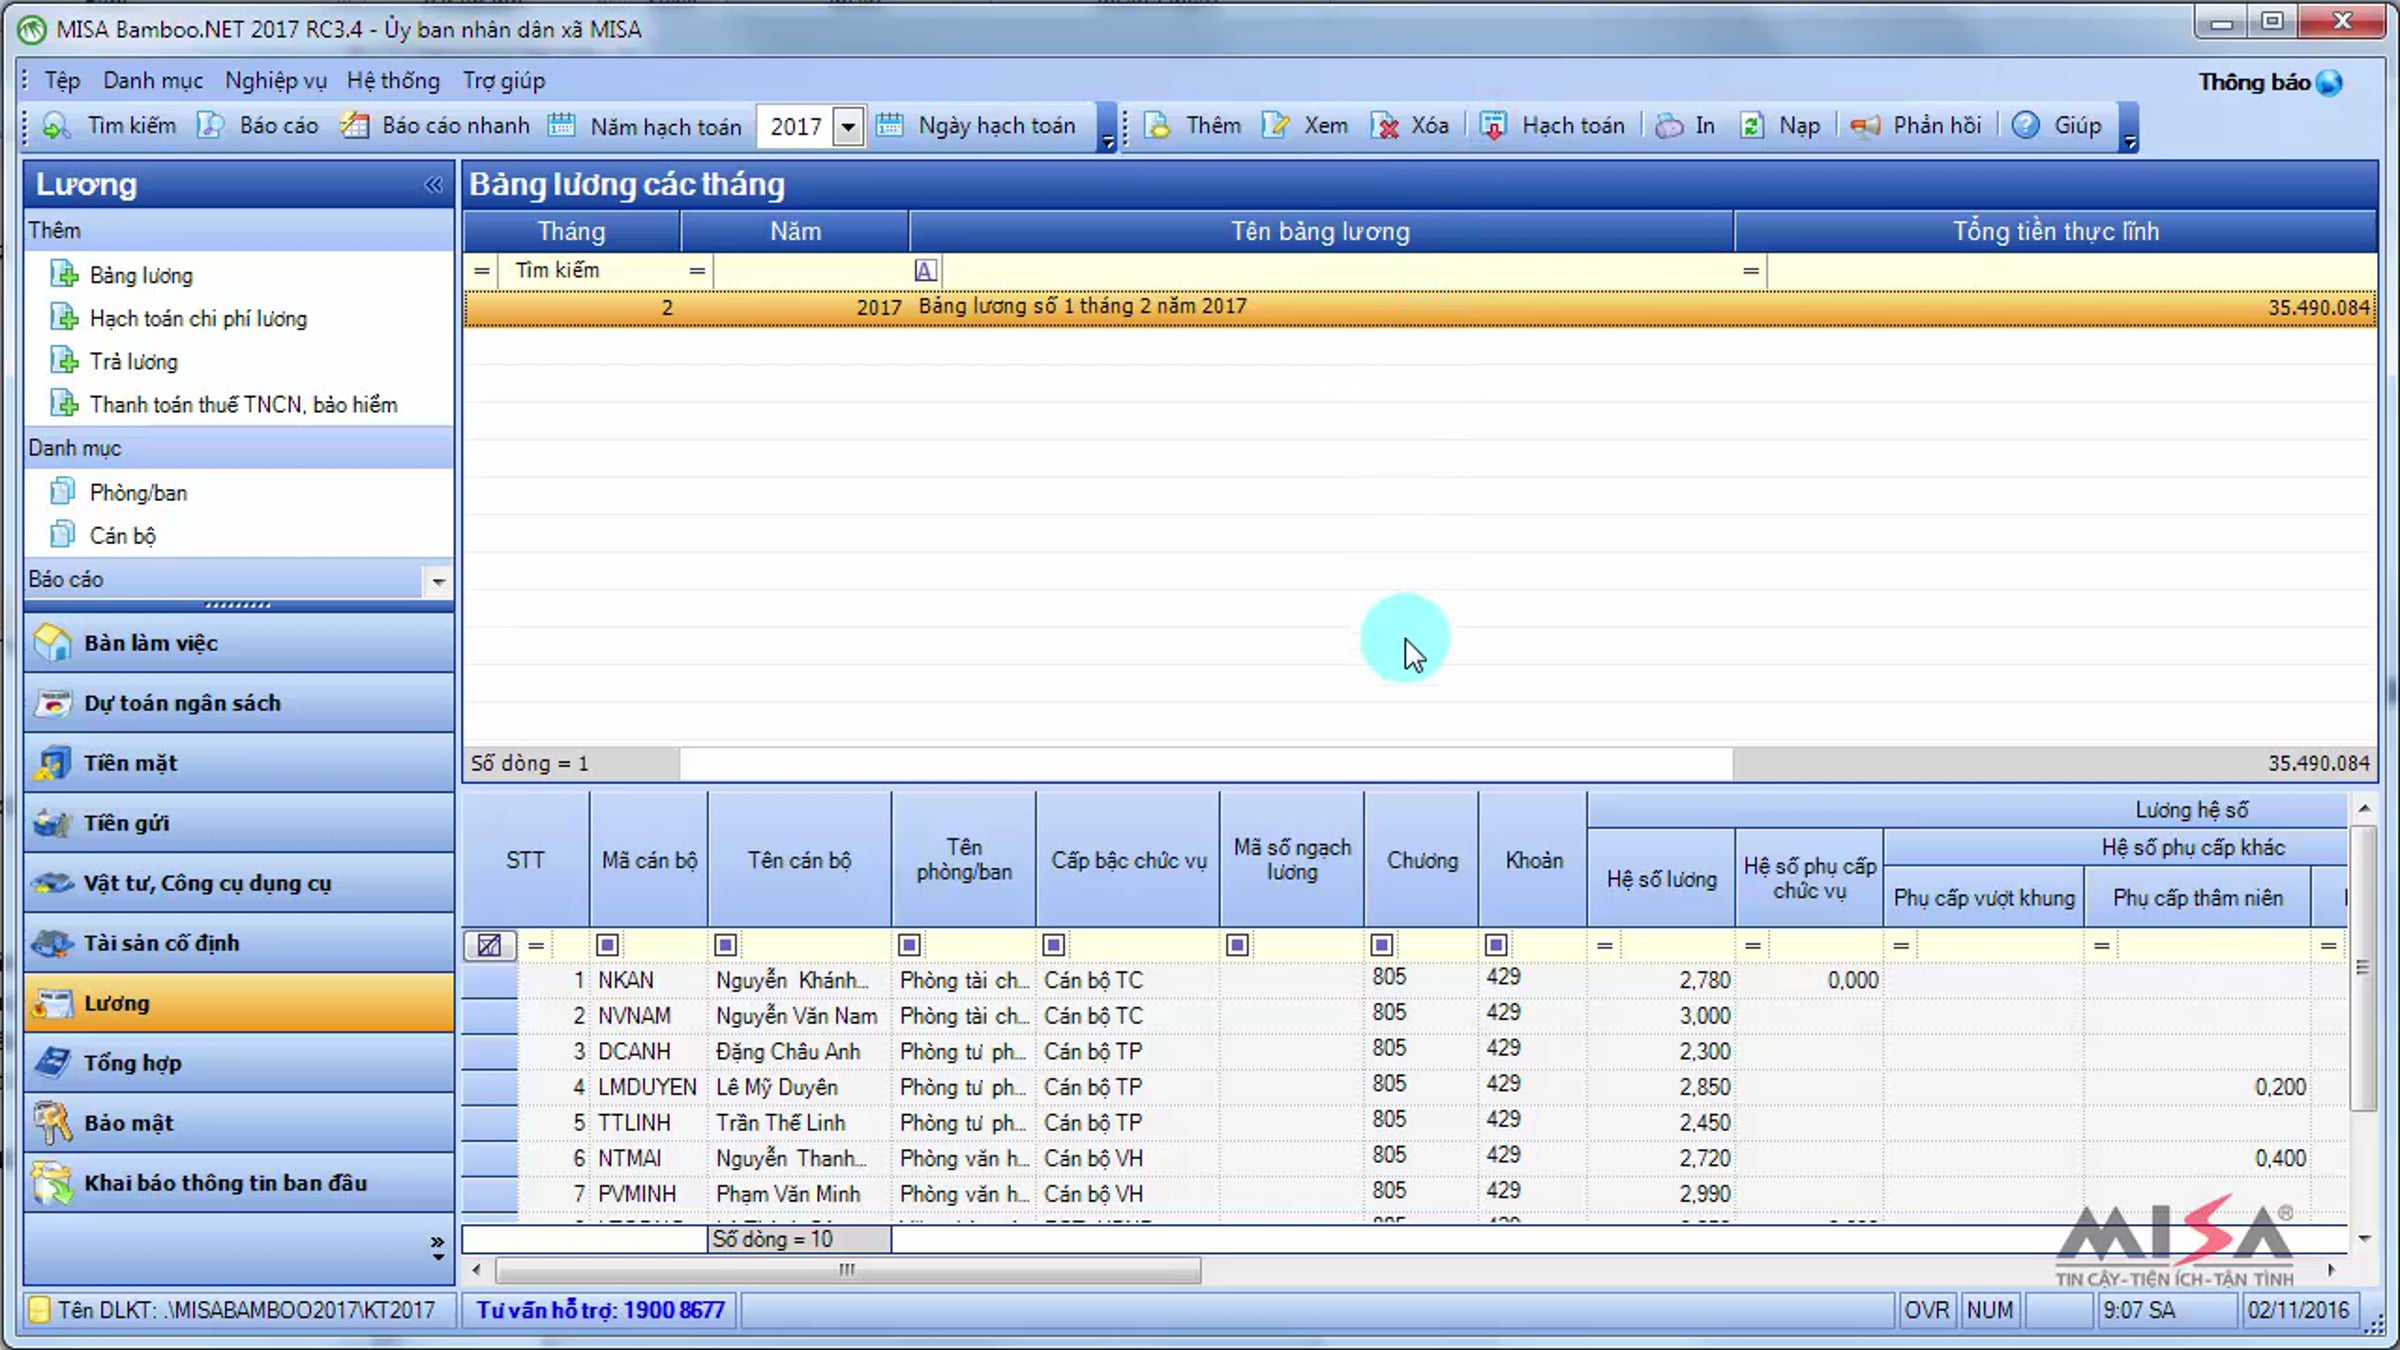Click the Phòng/ban category icon
The image size is (2400, 1350).
tap(63, 492)
